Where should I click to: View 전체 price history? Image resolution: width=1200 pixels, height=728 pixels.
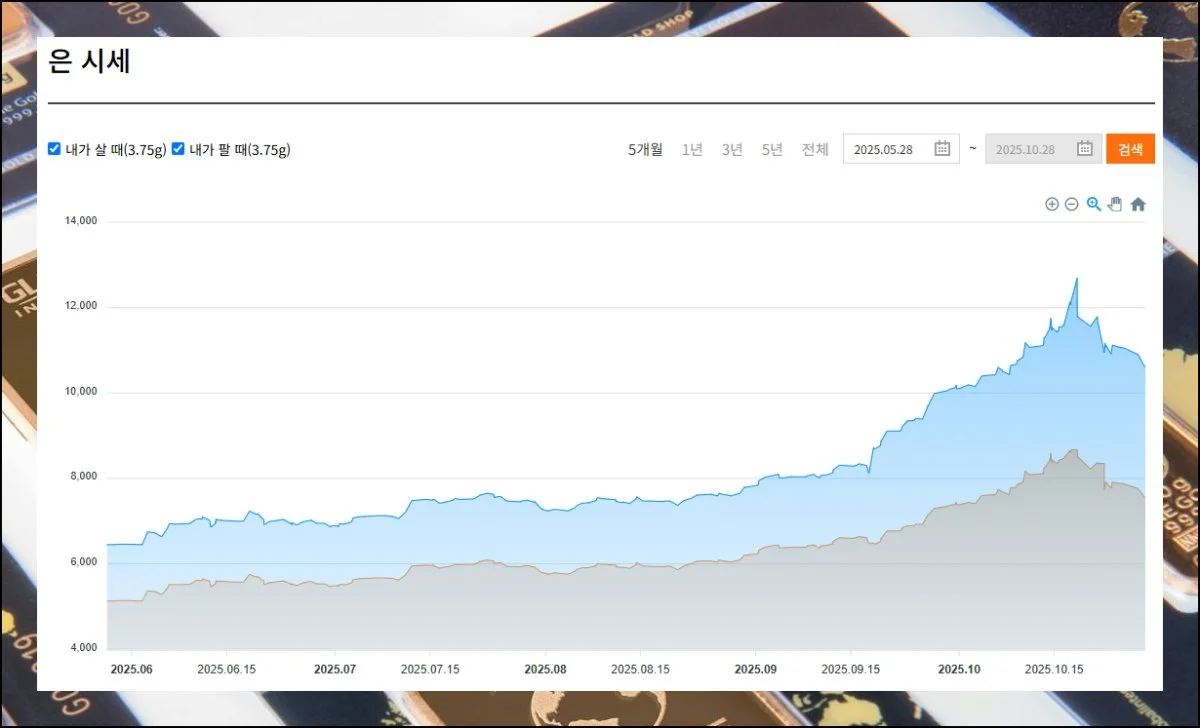click(815, 149)
